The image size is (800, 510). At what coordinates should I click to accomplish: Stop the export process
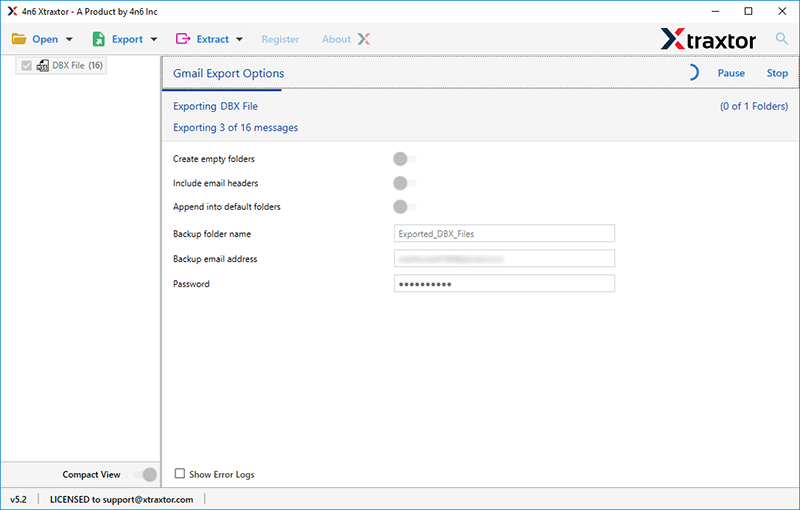click(777, 73)
